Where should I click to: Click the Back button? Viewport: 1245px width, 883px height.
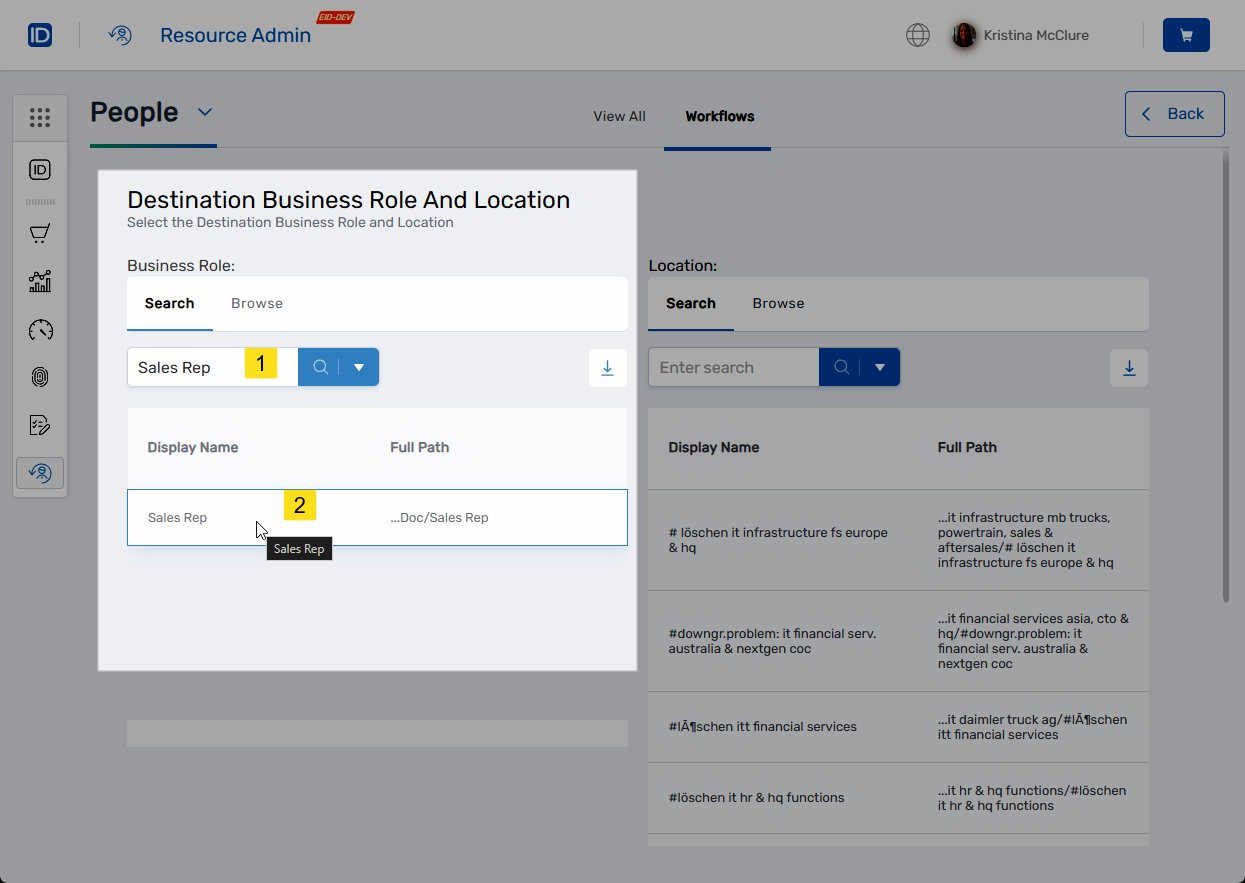1174,113
